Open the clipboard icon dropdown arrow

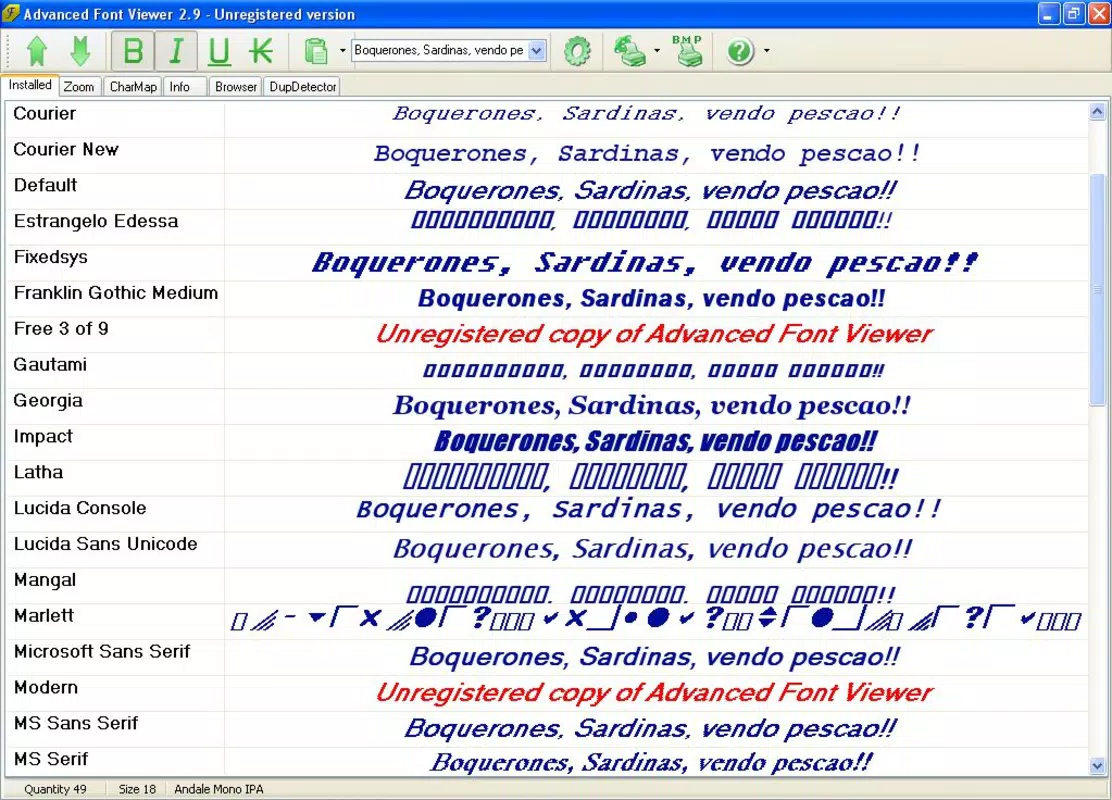tap(343, 51)
